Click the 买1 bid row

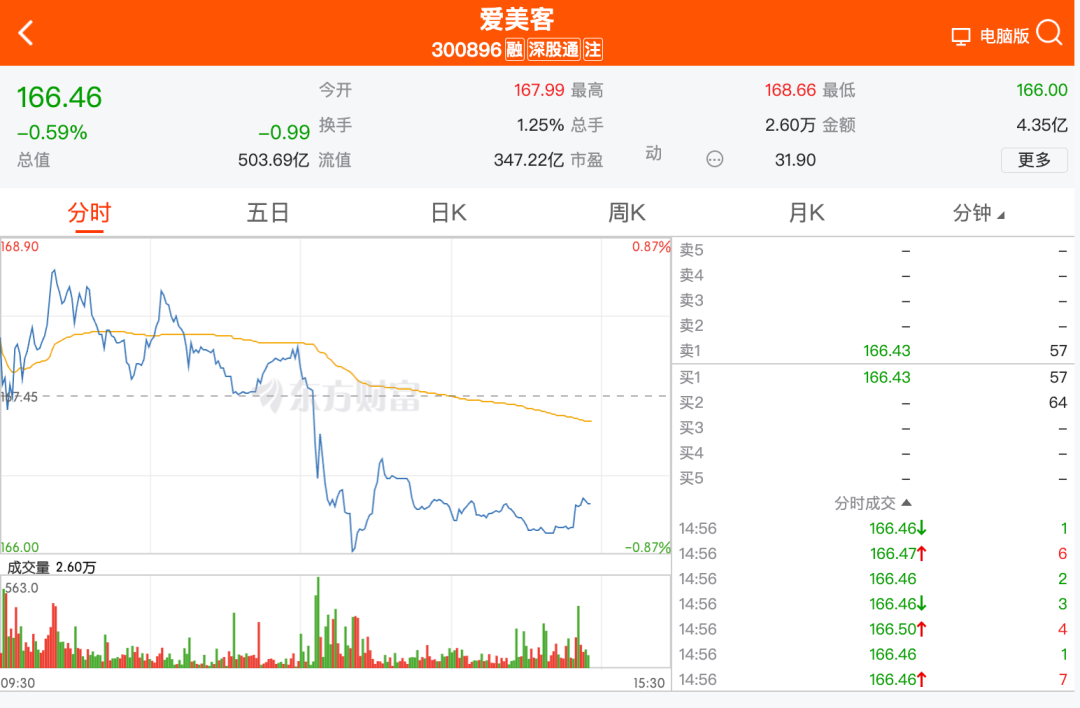tap(873, 377)
